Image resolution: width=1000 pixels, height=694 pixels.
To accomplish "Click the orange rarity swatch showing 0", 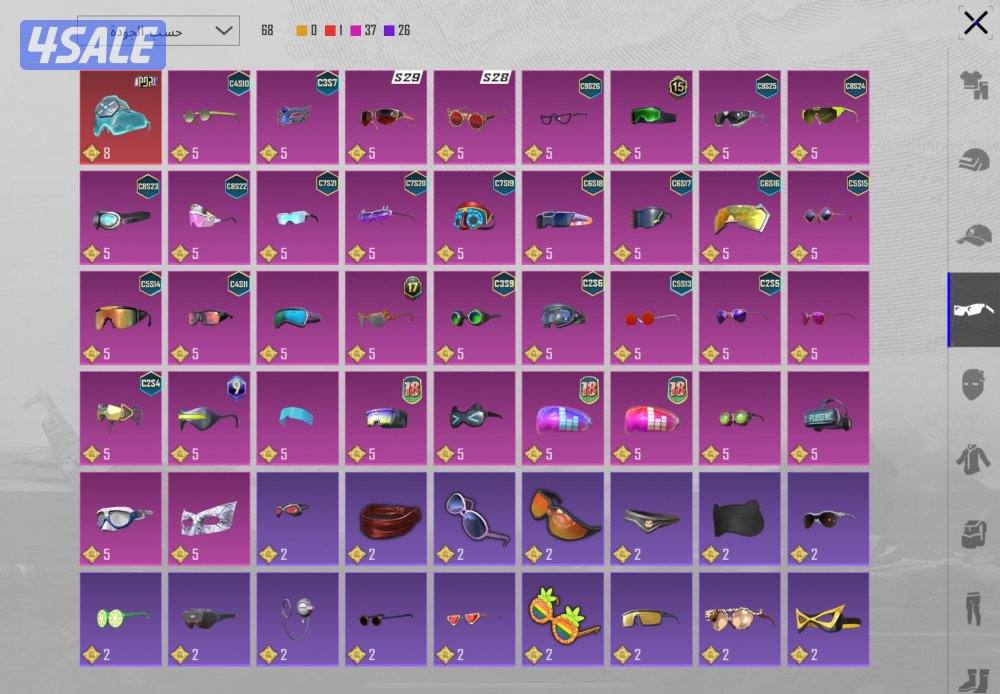I will [302, 31].
